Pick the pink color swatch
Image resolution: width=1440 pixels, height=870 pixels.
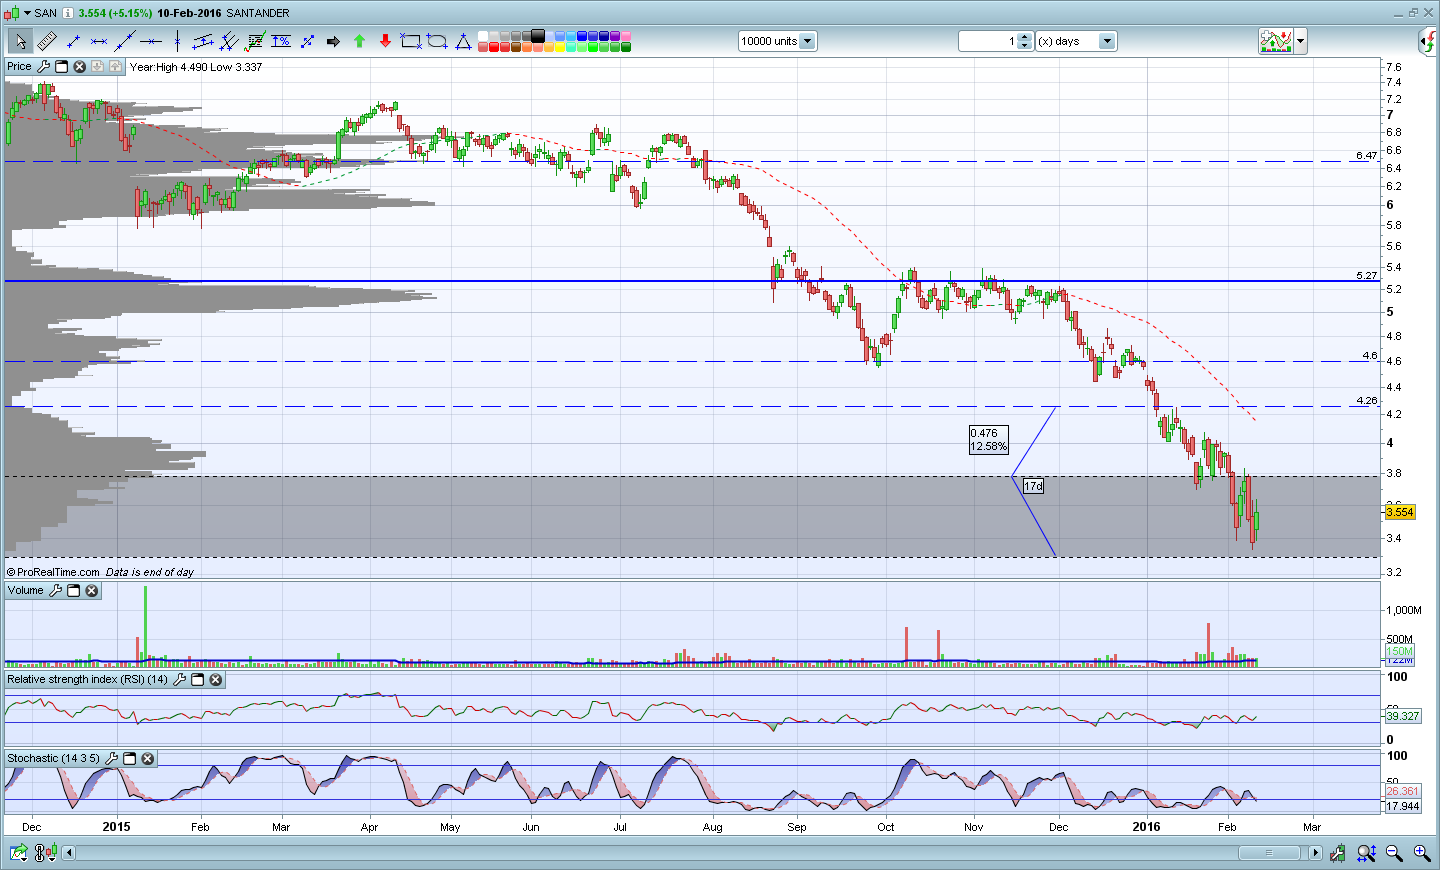pos(626,36)
